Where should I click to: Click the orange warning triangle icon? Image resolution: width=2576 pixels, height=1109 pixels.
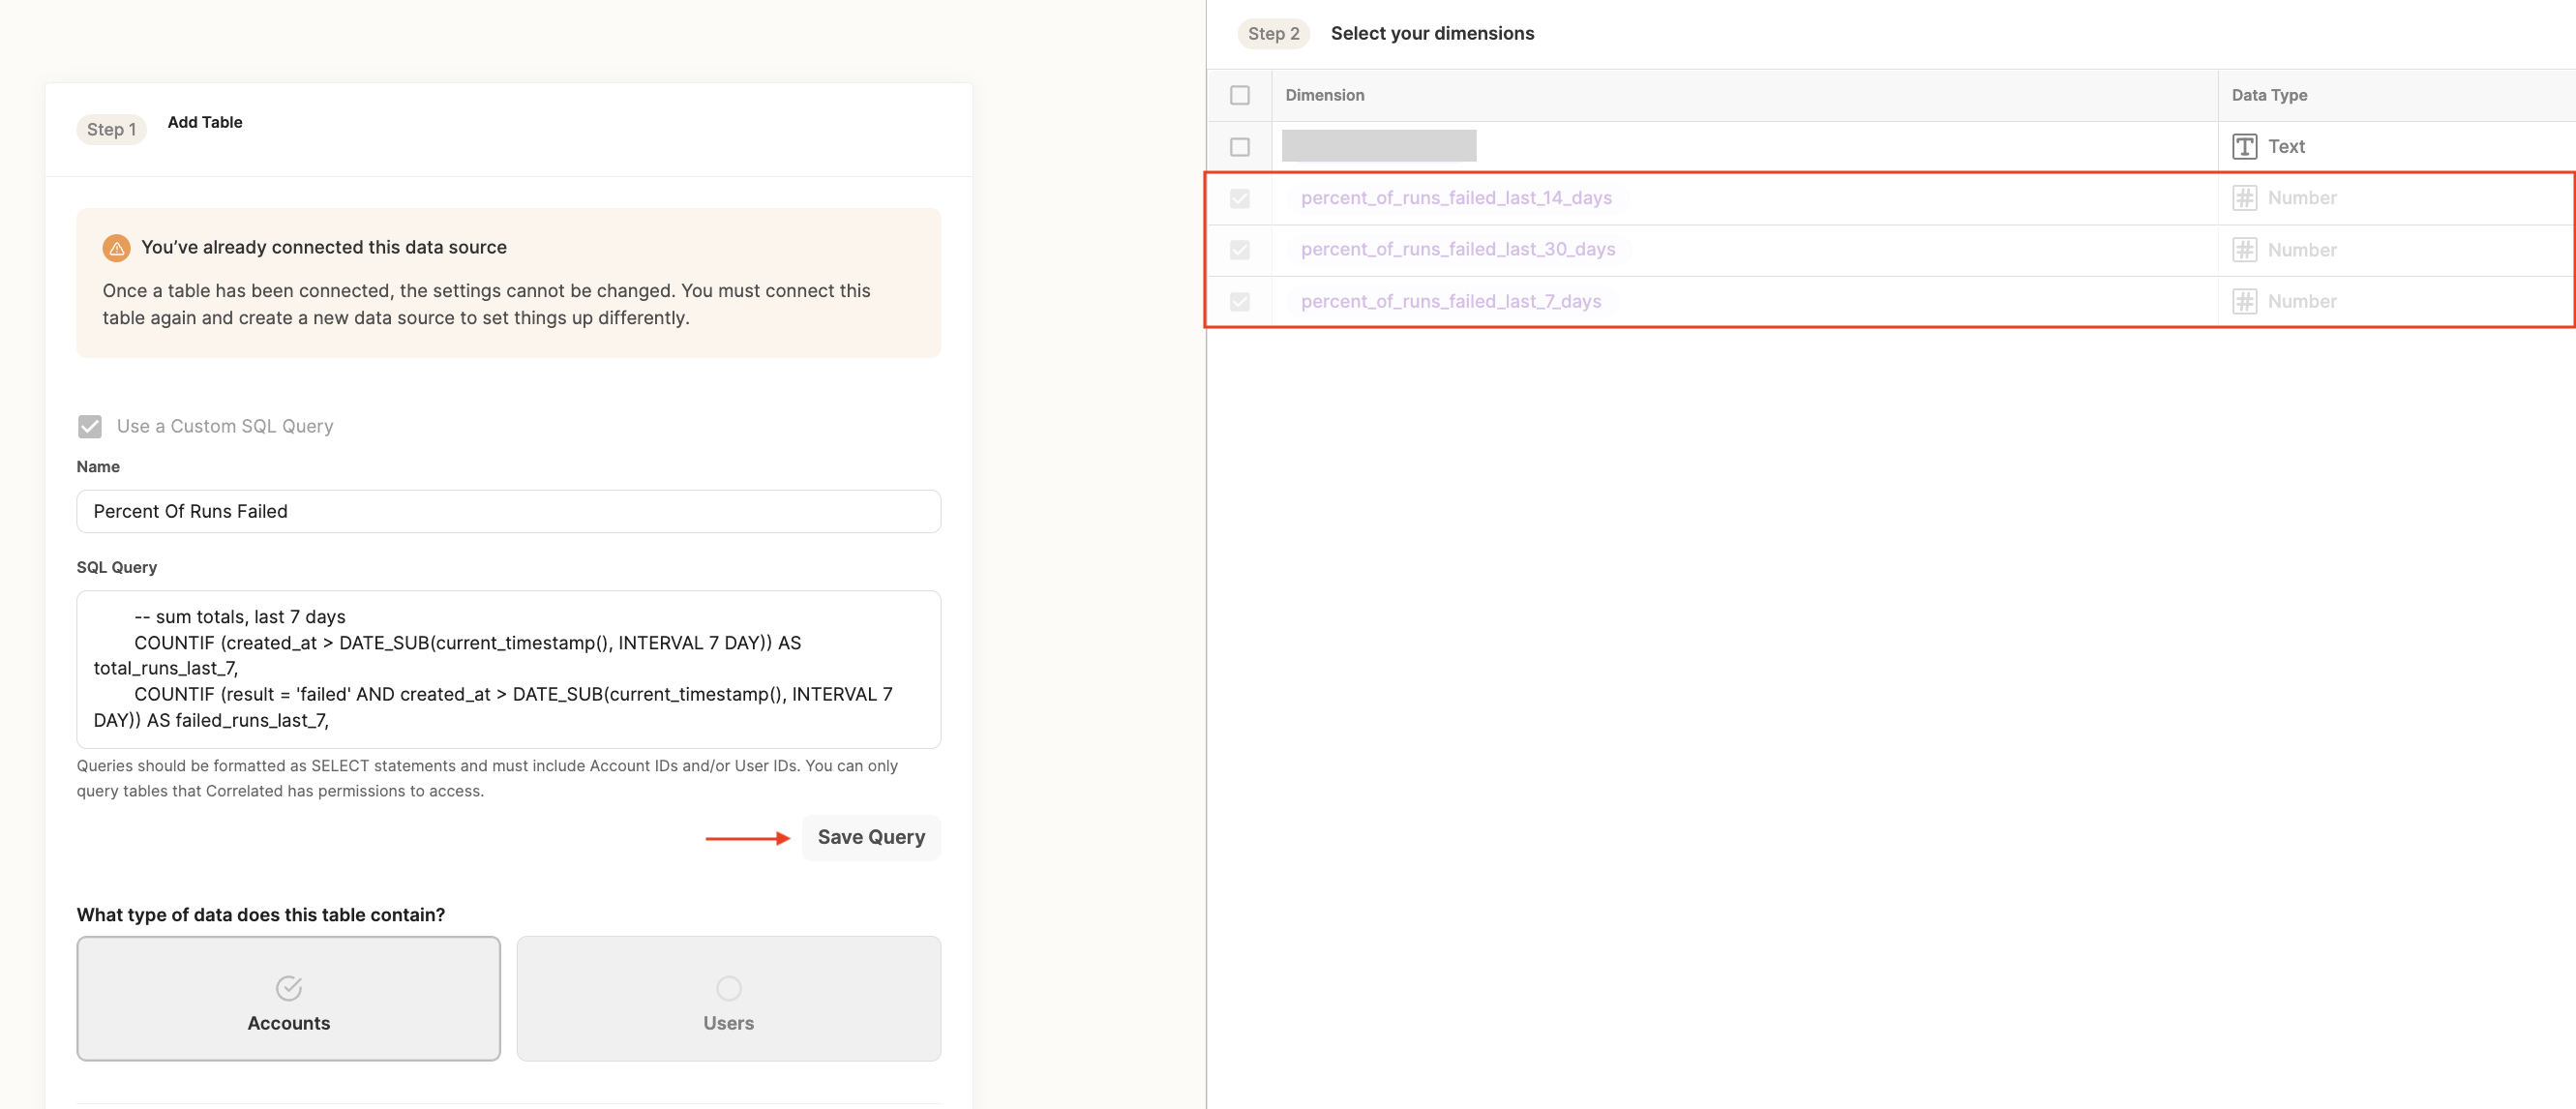pyautogui.click(x=116, y=248)
